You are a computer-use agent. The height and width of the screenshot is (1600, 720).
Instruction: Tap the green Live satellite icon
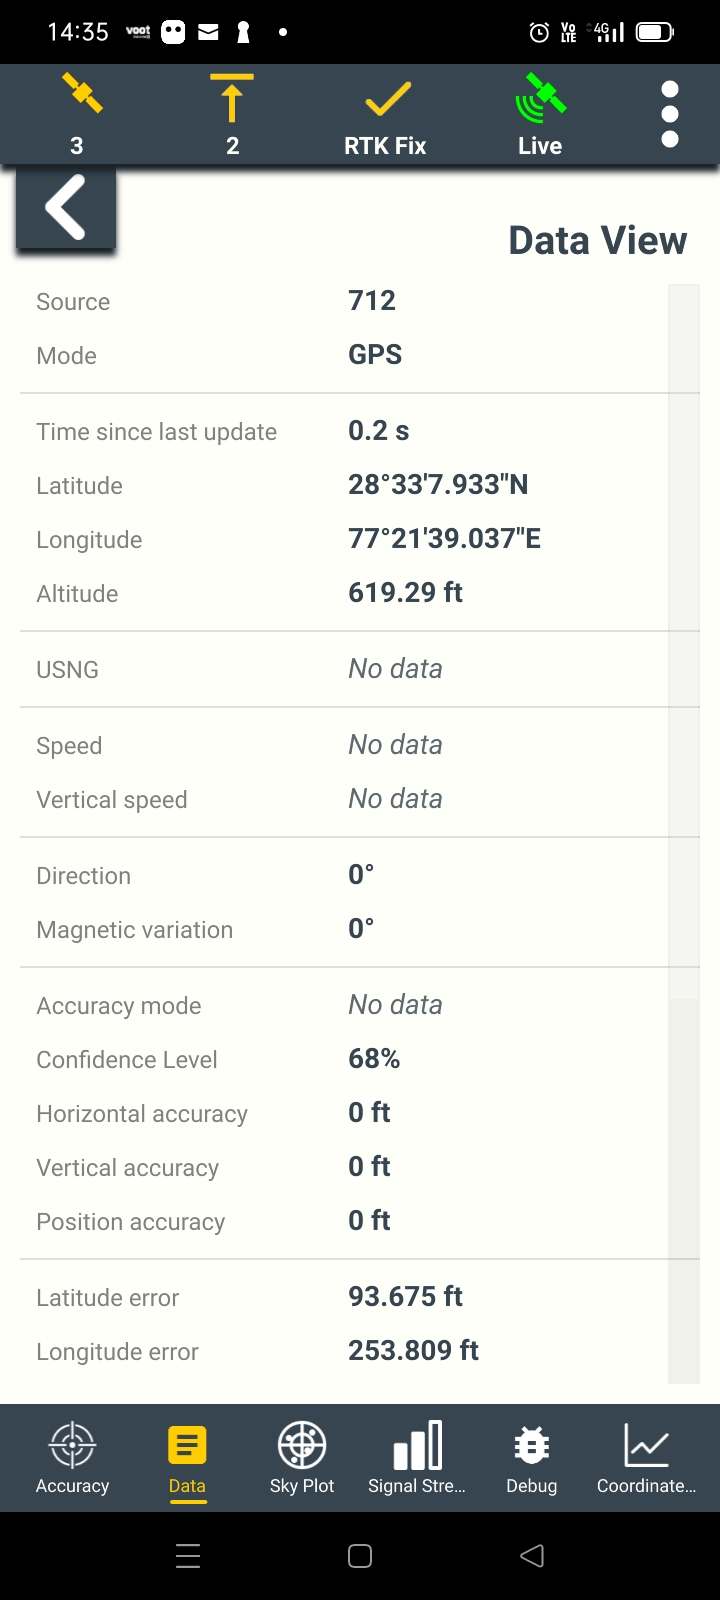540,99
